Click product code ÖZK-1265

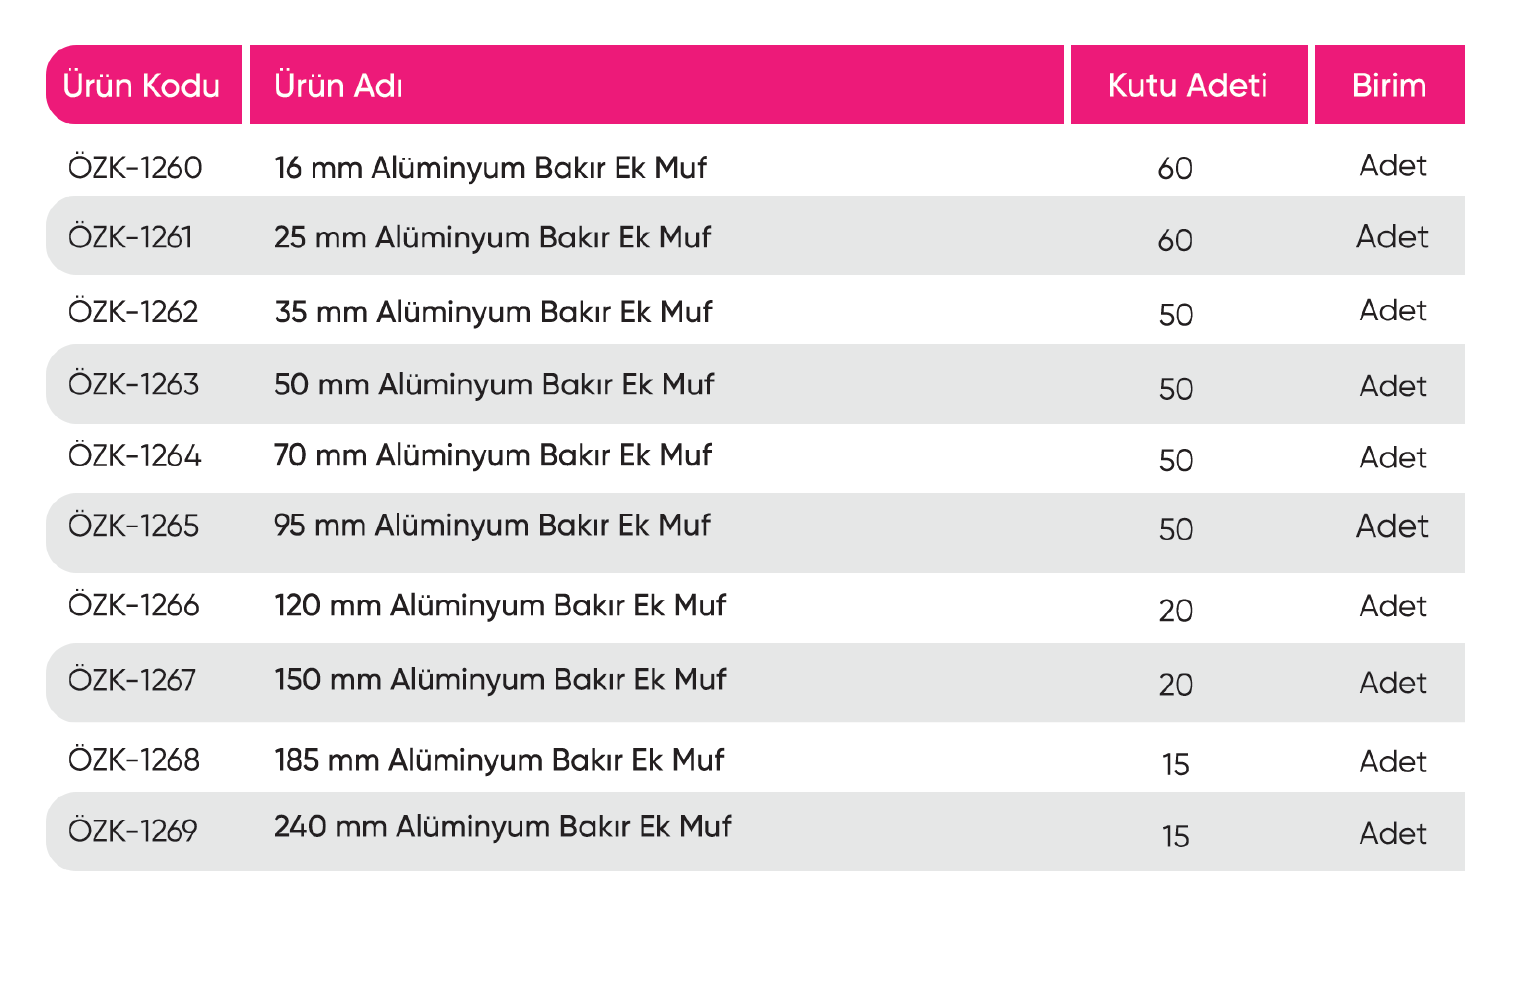coord(133,526)
